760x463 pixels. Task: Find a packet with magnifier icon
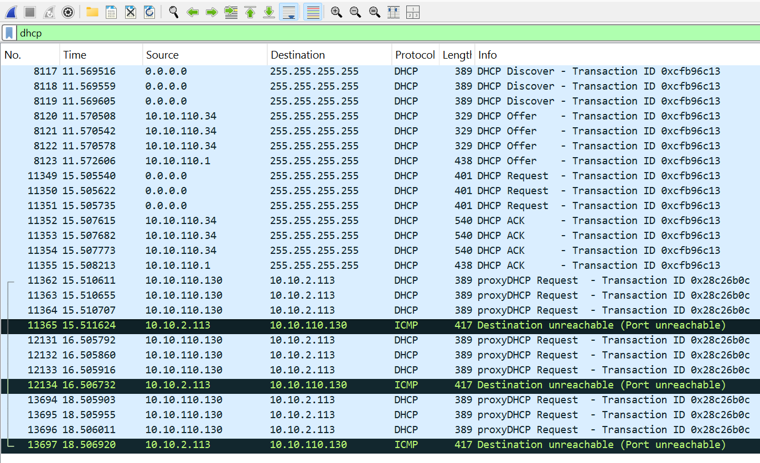coord(174,12)
